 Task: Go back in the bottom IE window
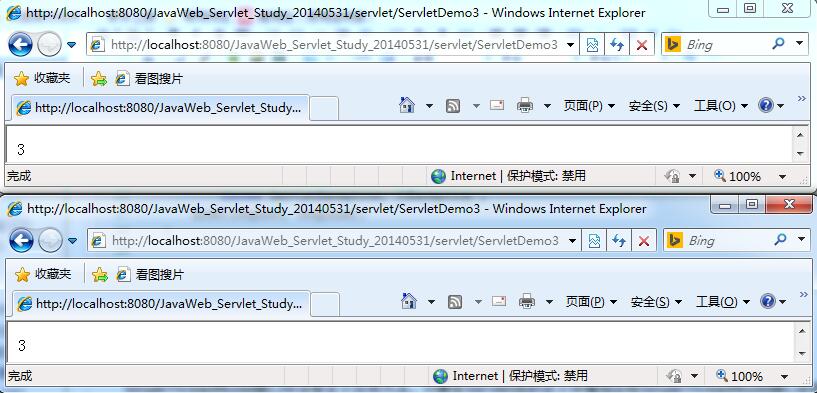click(21, 241)
